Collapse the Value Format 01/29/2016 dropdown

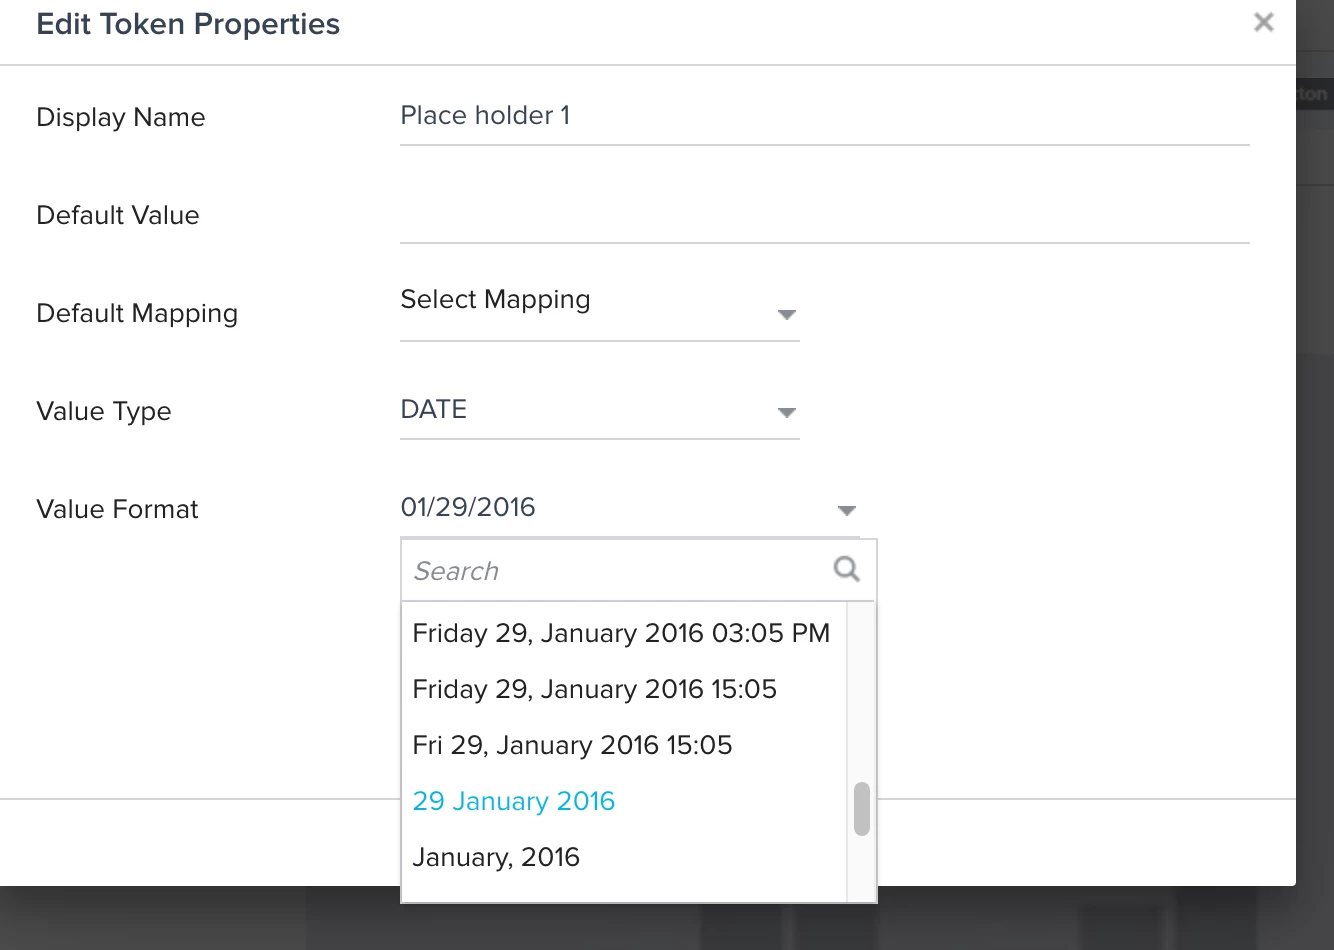(x=630, y=508)
